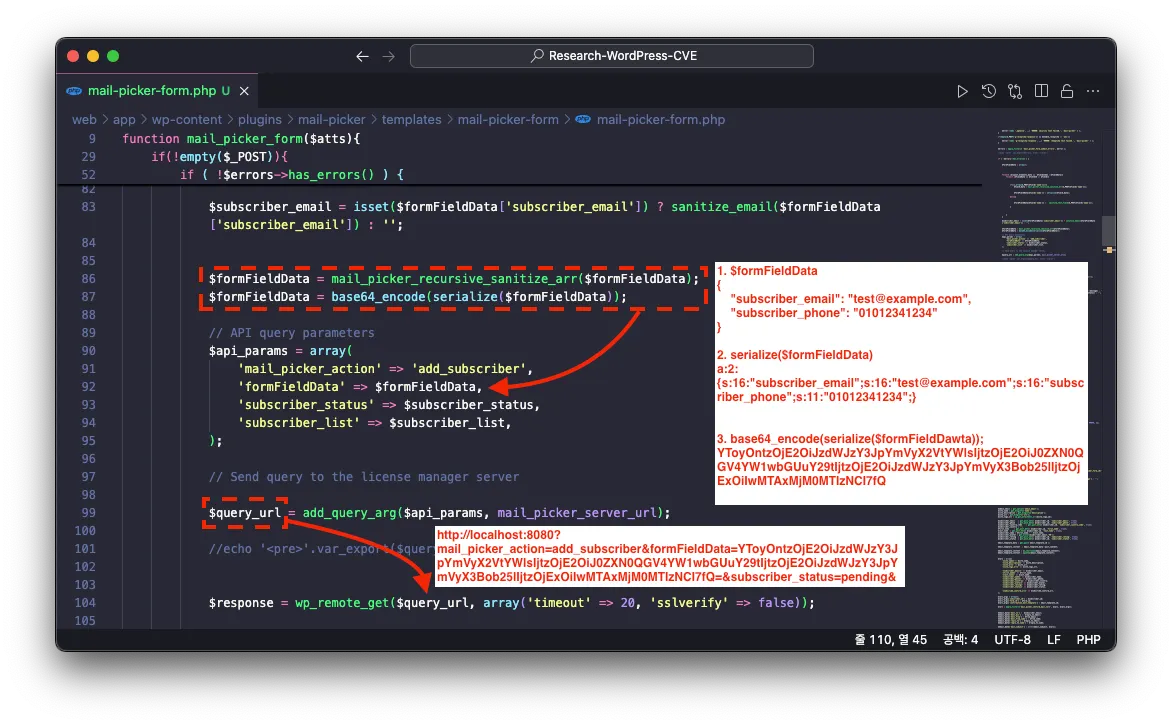Click 'add_query_arg' function on line 99
The image size is (1172, 725).
(x=349, y=513)
